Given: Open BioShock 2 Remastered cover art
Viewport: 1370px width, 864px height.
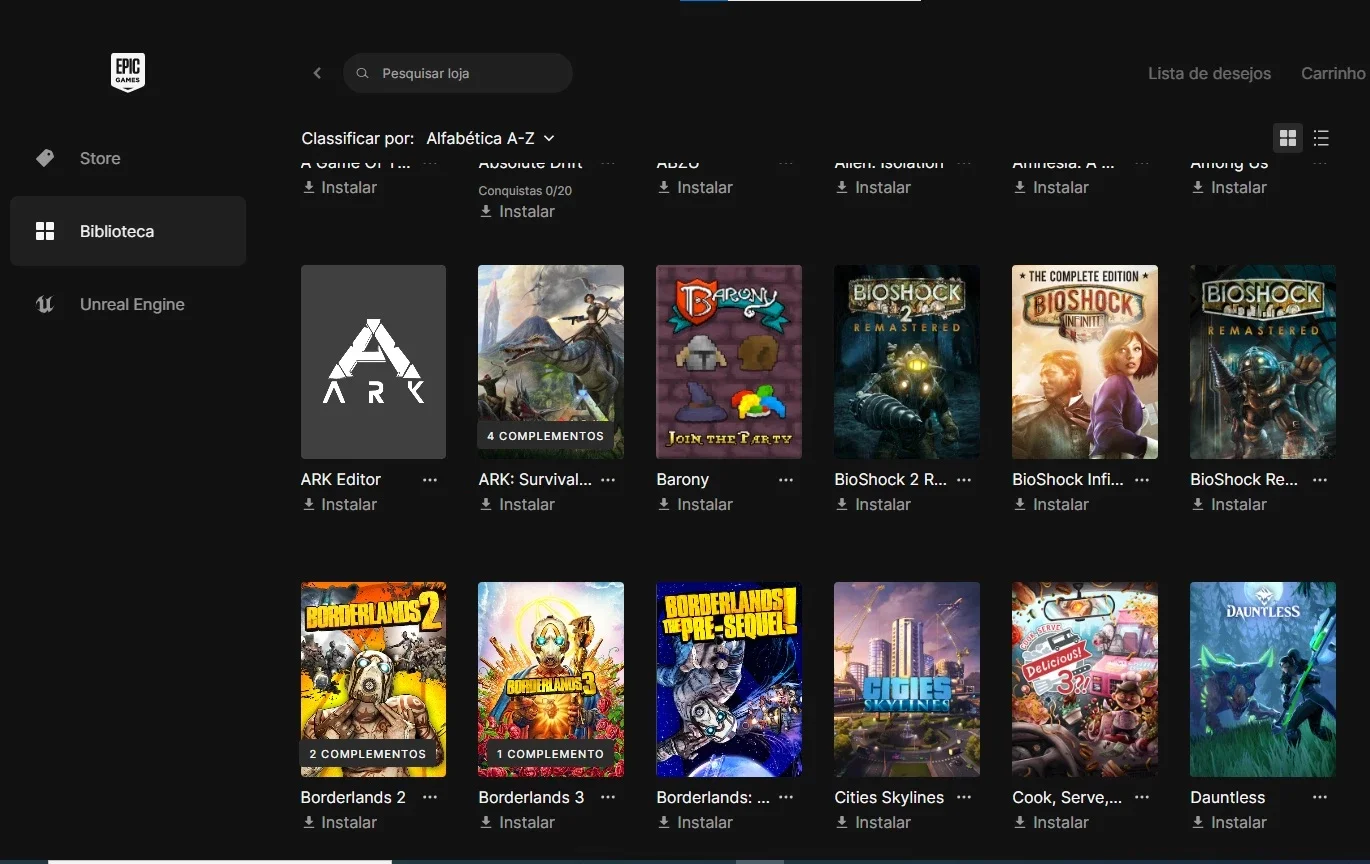Looking at the screenshot, I should (907, 362).
